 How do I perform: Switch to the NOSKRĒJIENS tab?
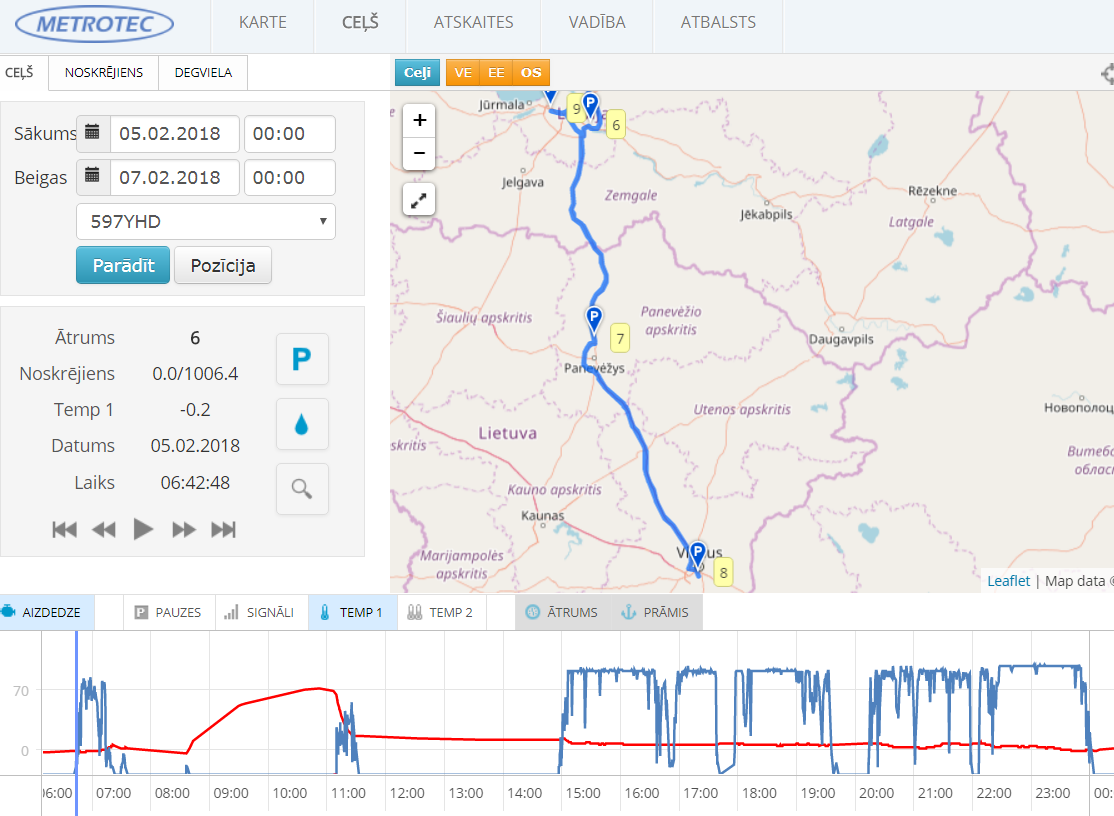tap(104, 72)
